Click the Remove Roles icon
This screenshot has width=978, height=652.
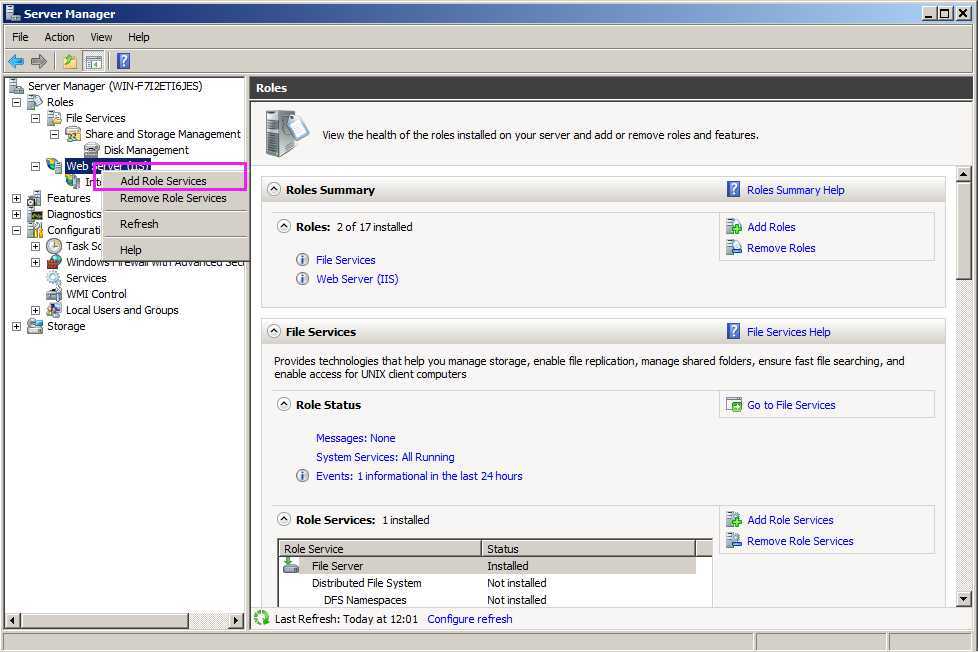[x=734, y=248]
